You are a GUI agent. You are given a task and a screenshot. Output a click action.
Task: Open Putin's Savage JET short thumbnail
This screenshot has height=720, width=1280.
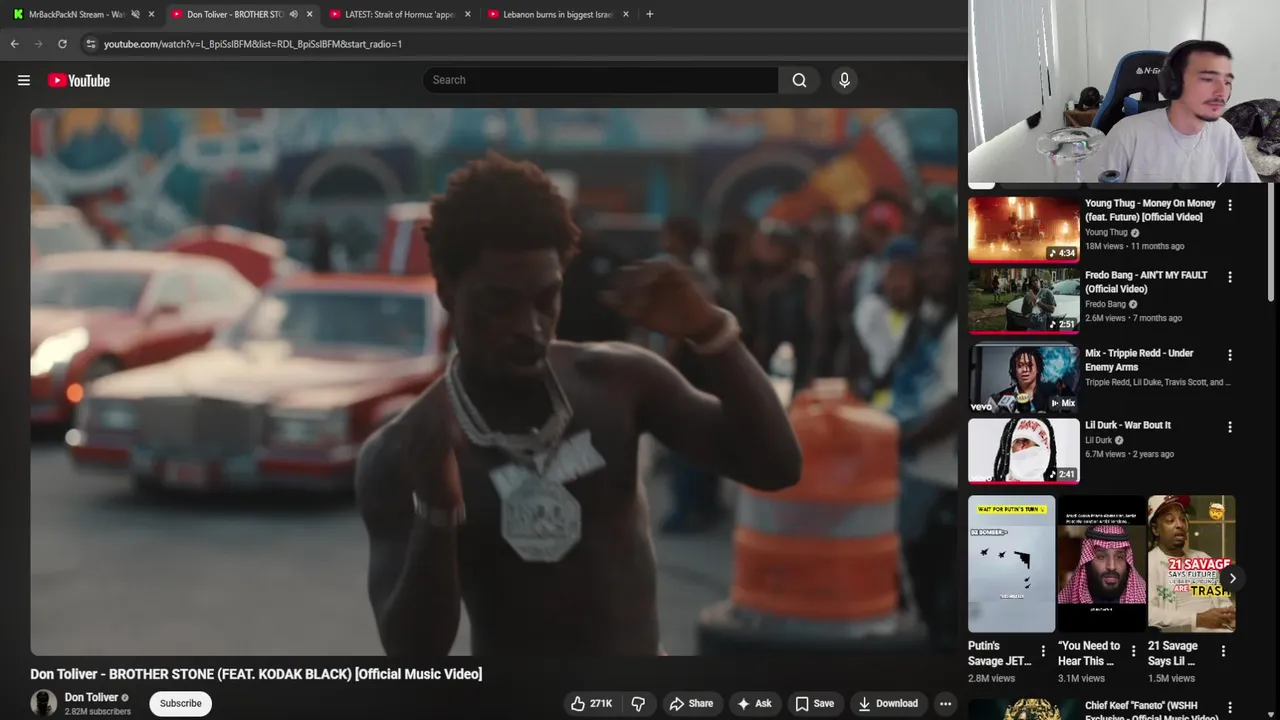(x=1011, y=564)
